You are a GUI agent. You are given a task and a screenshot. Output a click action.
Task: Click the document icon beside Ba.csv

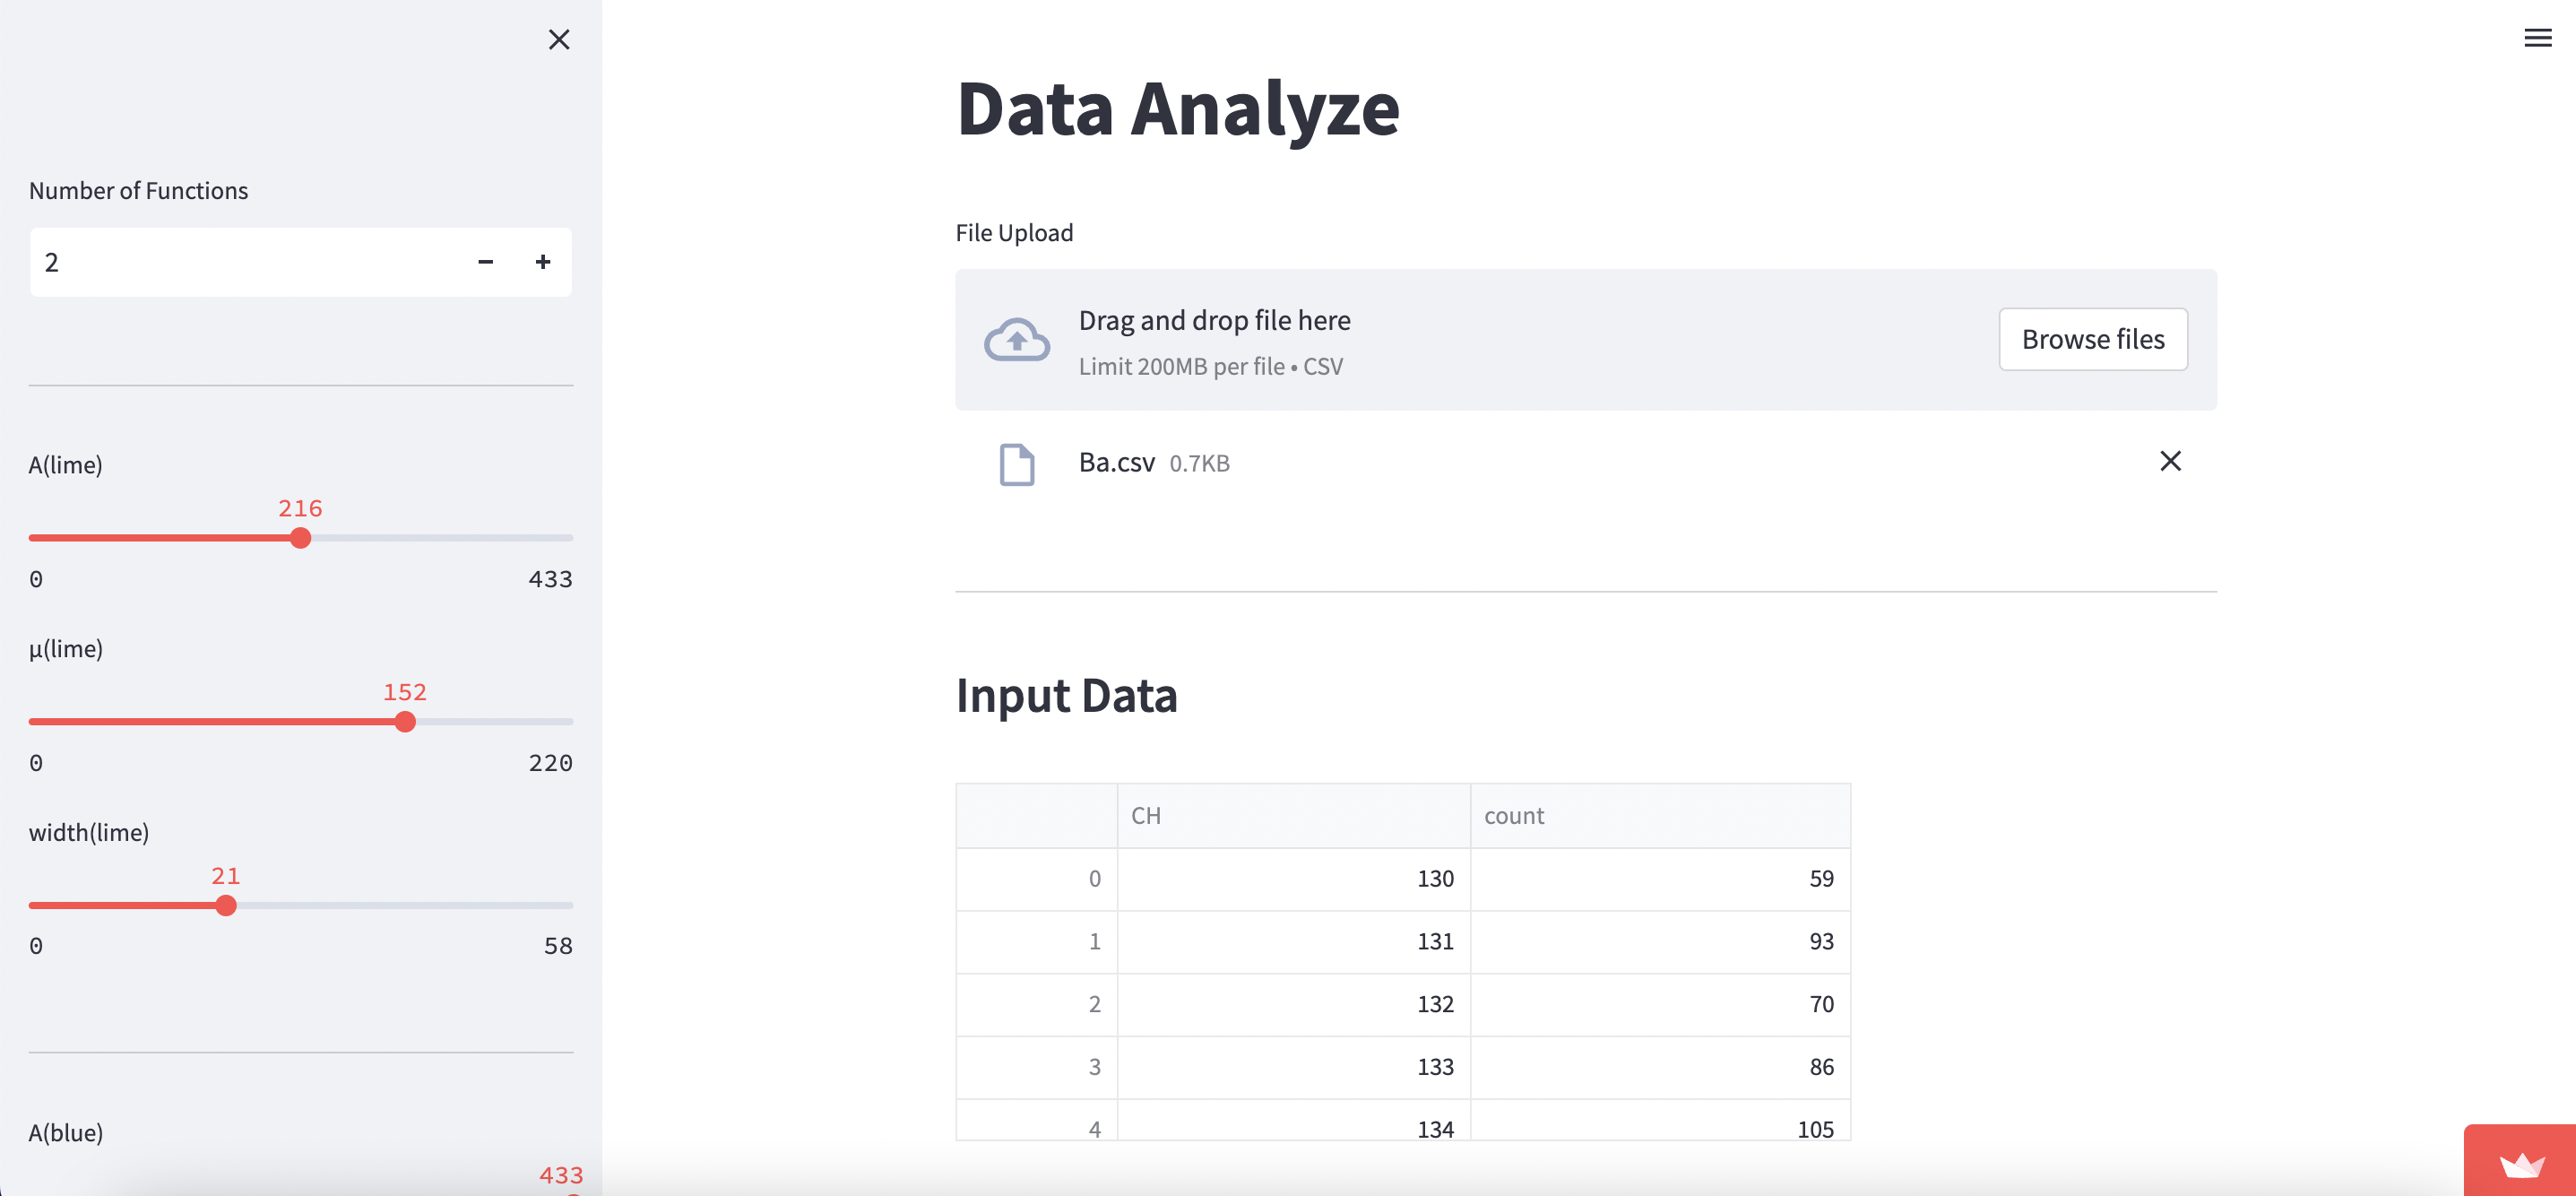(x=1016, y=463)
